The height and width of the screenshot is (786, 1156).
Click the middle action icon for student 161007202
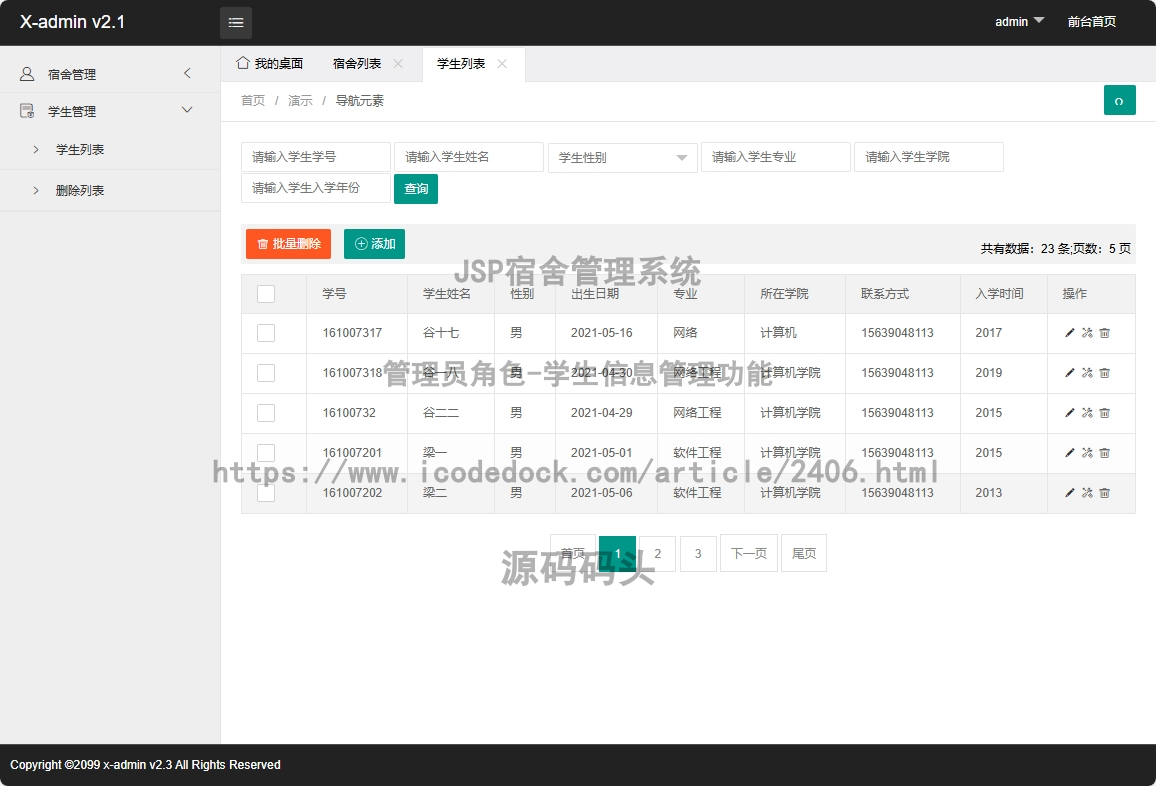1087,493
